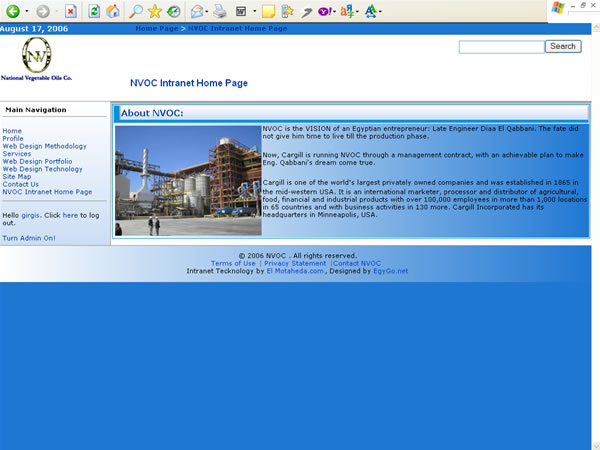Viewport: 600px width, 450px height.
Task: Click the green Back arrow button
Action: pyautogui.click(x=13, y=11)
